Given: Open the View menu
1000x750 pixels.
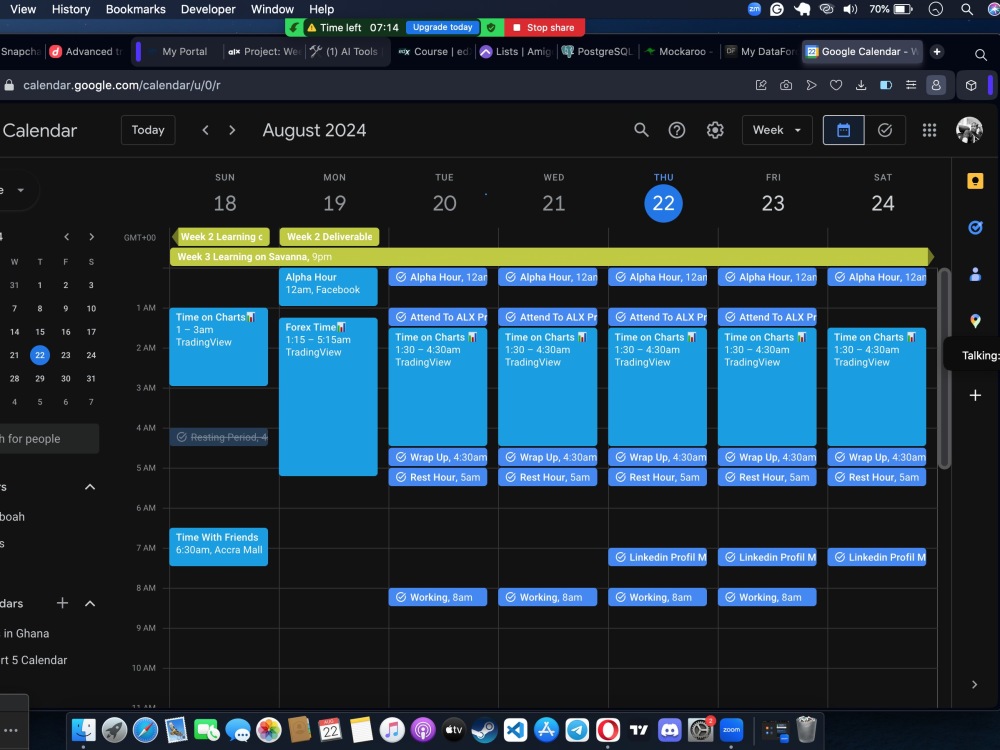Looking at the screenshot, I should pos(23,9).
